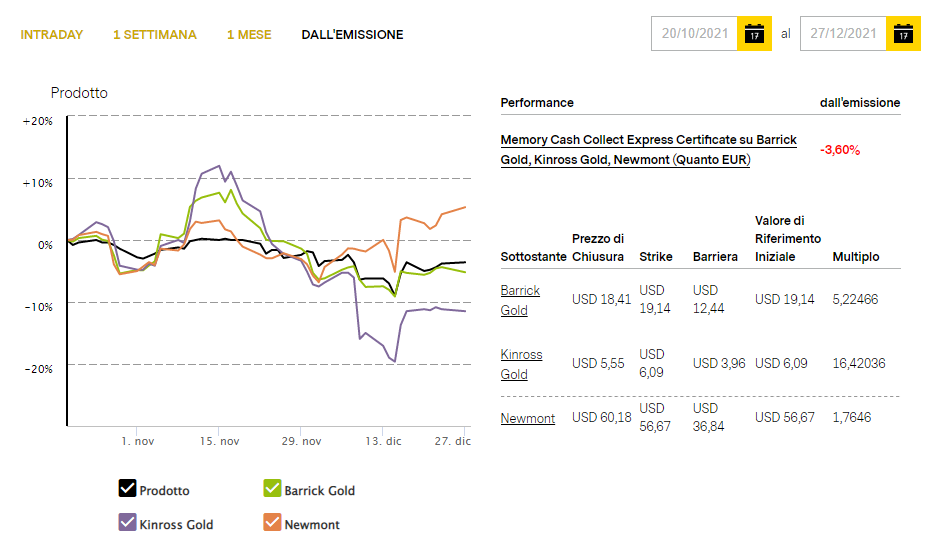The image size is (944, 548).
Task: Select the 1 MESE tab
Action: click(x=249, y=35)
